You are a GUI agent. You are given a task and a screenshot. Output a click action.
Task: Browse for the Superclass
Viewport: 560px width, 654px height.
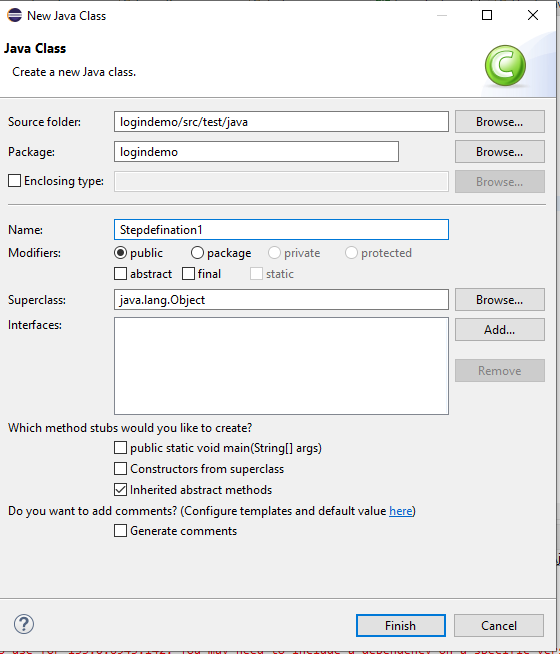[x=500, y=299]
